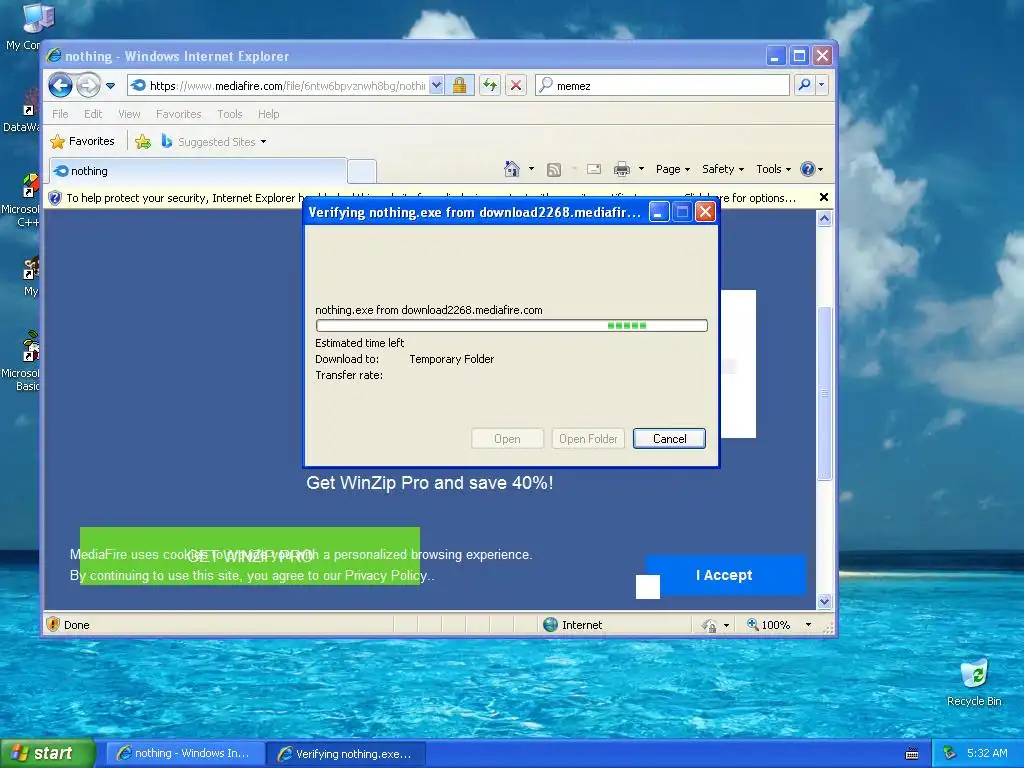
Task: Click the RSS feeds icon
Action: (x=554, y=170)
